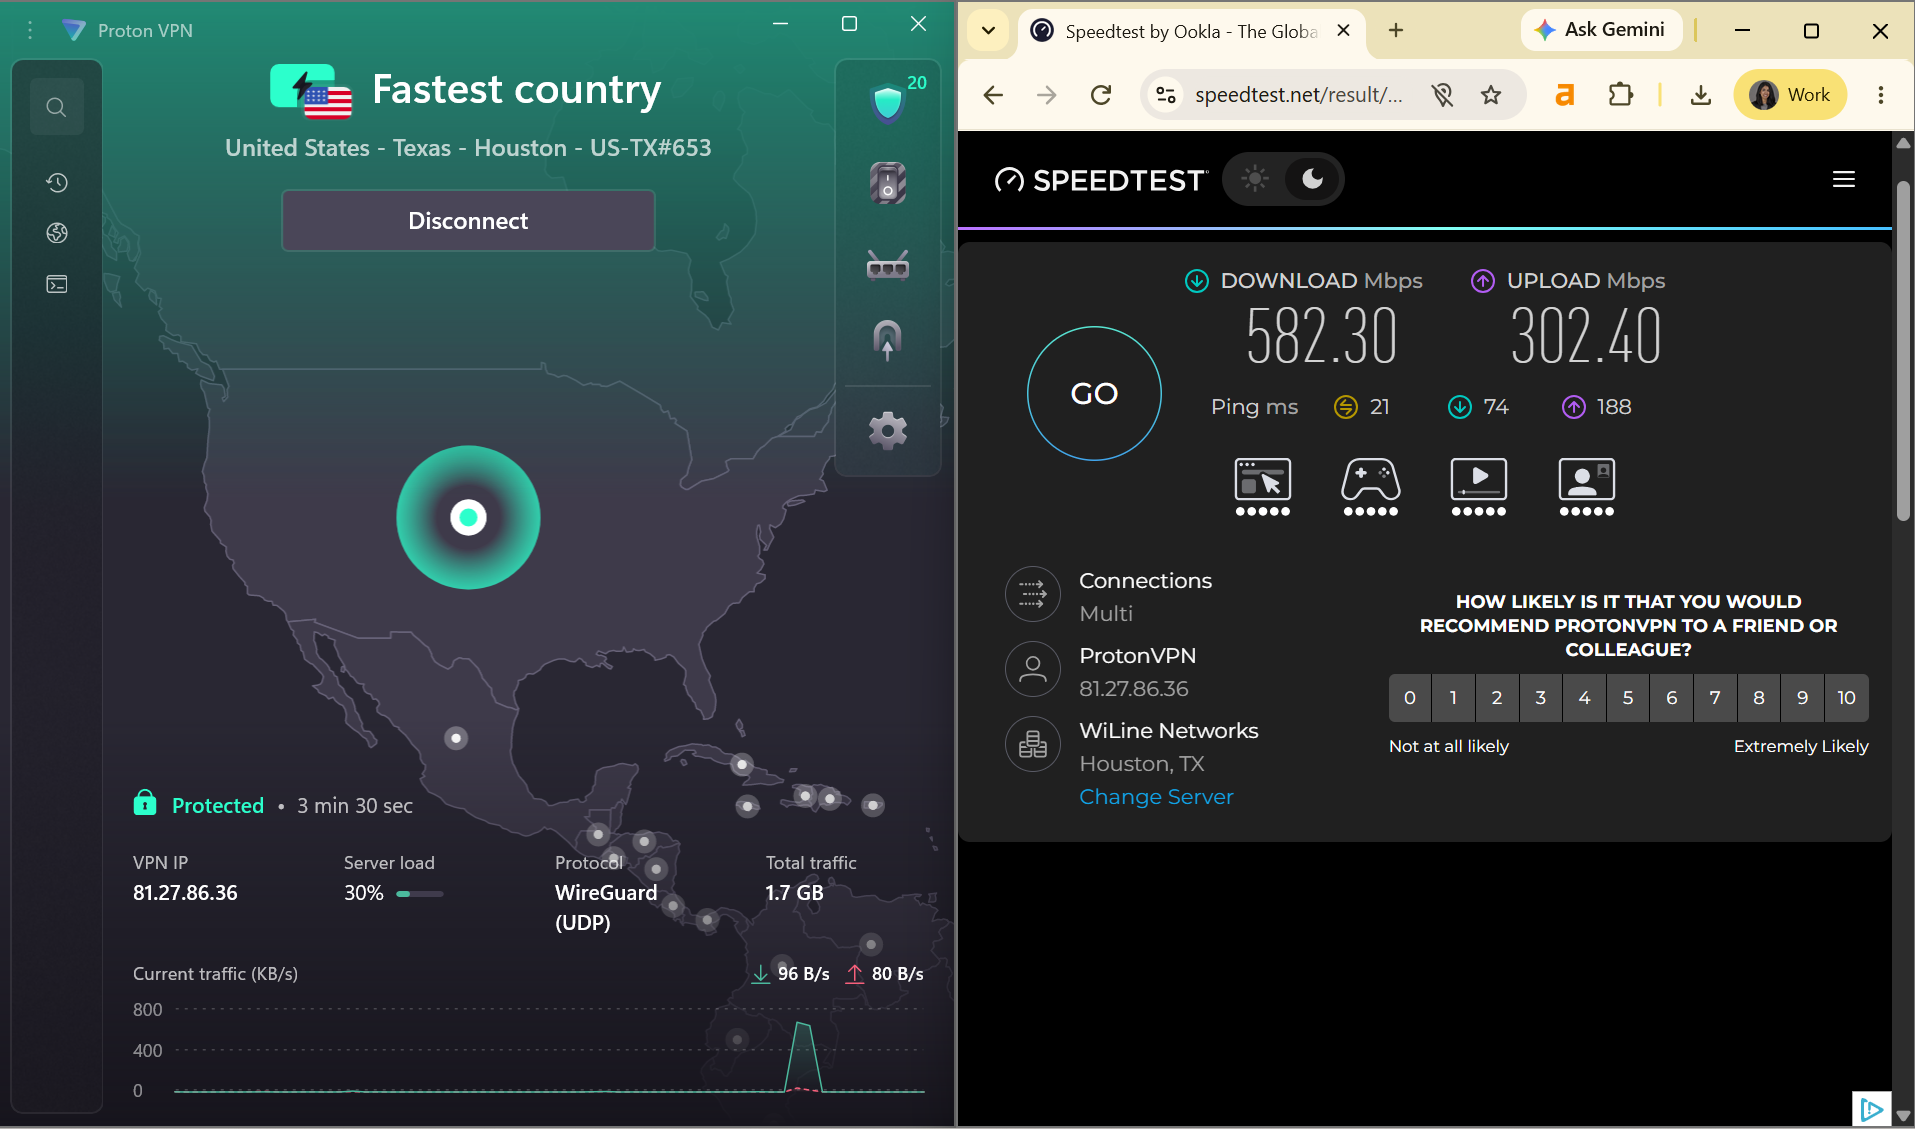Screen dimensions: 1915x1129
Task: Open Proton VPN search sidebar icon
Action: pos(56,107)
